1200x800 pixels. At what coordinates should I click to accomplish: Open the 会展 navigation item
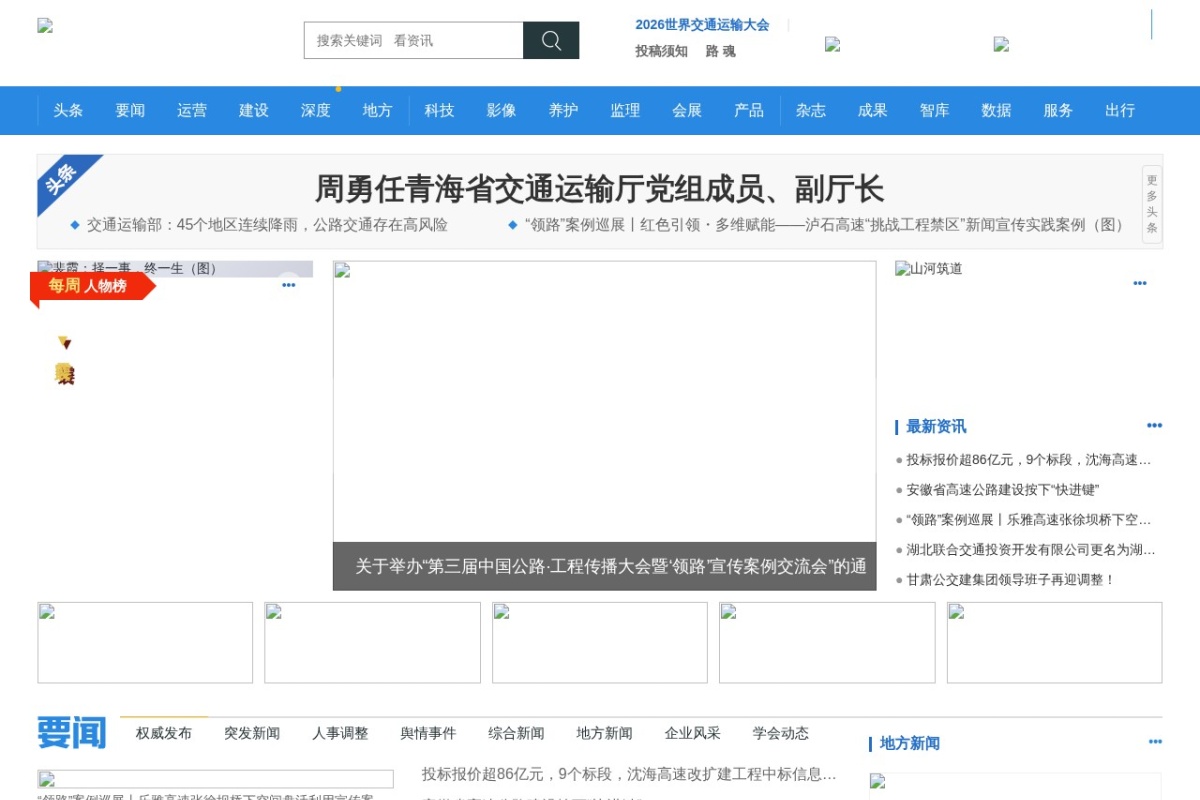coord(687,110)
